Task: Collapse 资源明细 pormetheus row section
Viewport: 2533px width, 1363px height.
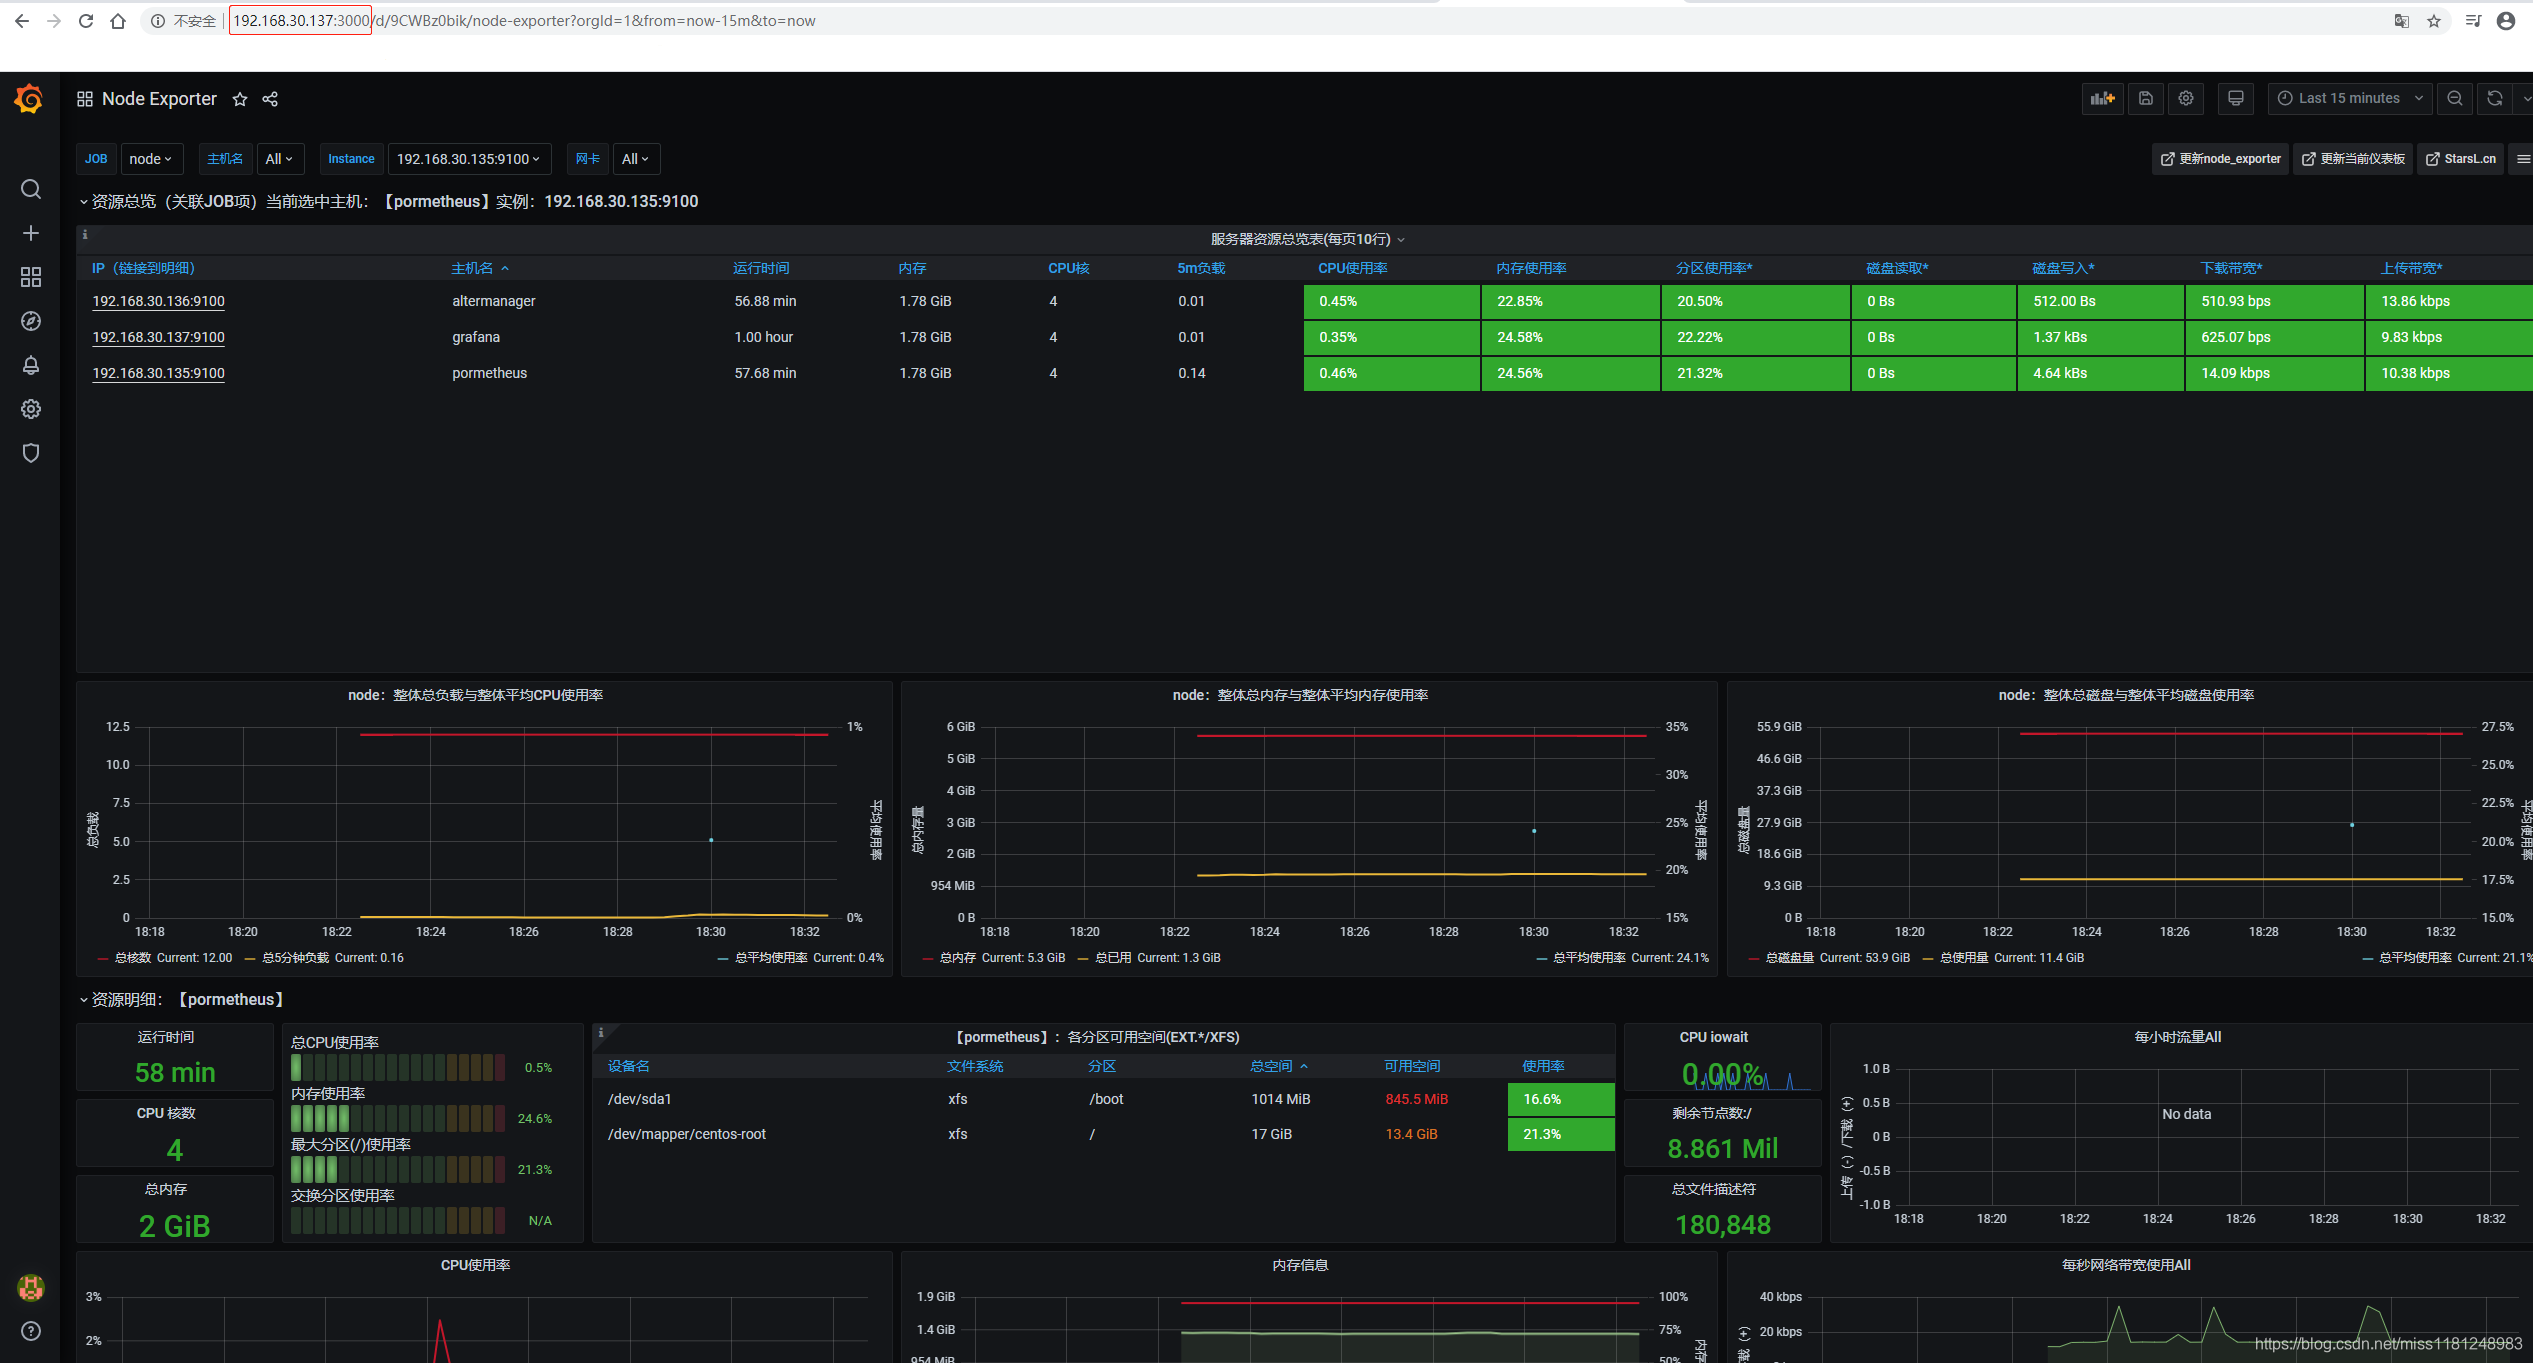Action: 83,1000
